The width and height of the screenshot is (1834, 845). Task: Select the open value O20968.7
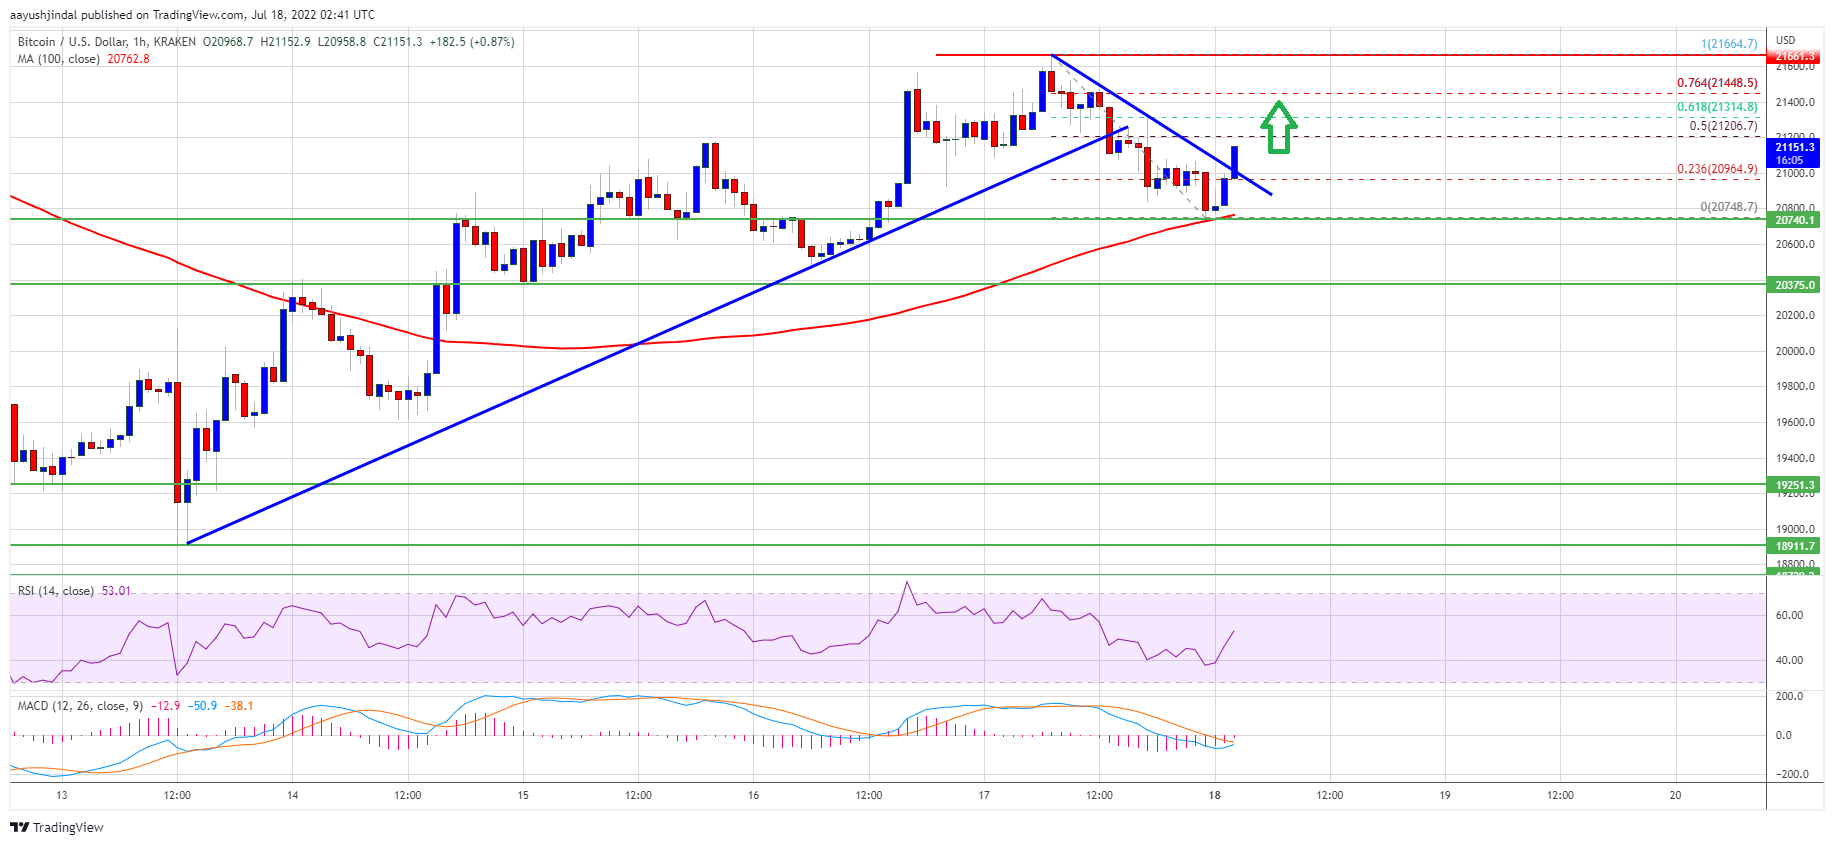tap(228, 42)
